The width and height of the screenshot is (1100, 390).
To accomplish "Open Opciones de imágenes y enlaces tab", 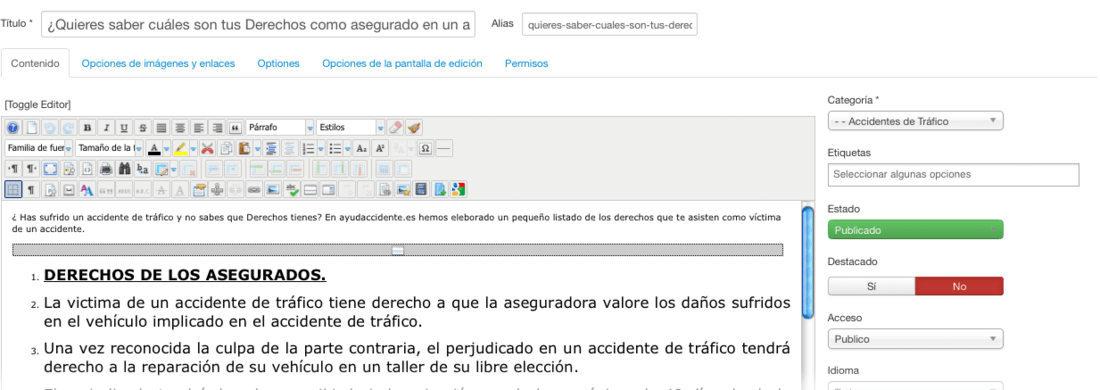I will pos(159,63).
